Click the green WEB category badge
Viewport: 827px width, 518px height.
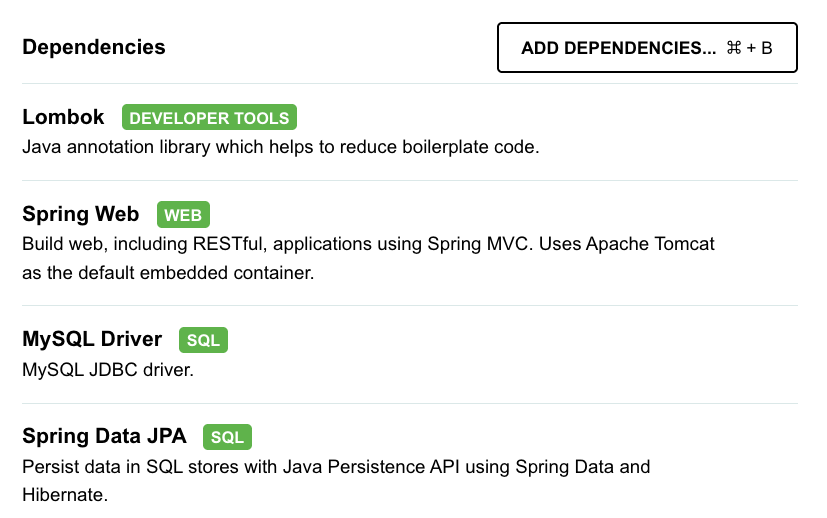[x=183, y=215]
